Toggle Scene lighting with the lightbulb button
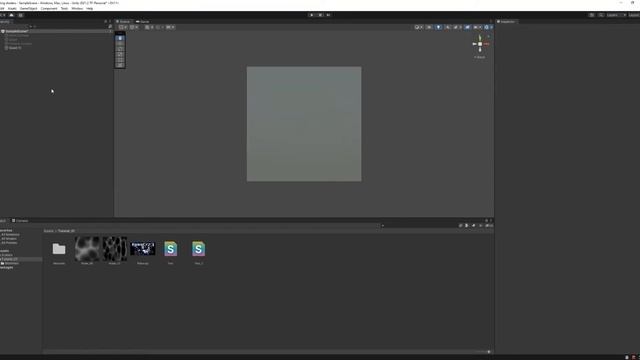This screenshot has width=640, height=360. [438, 27]
